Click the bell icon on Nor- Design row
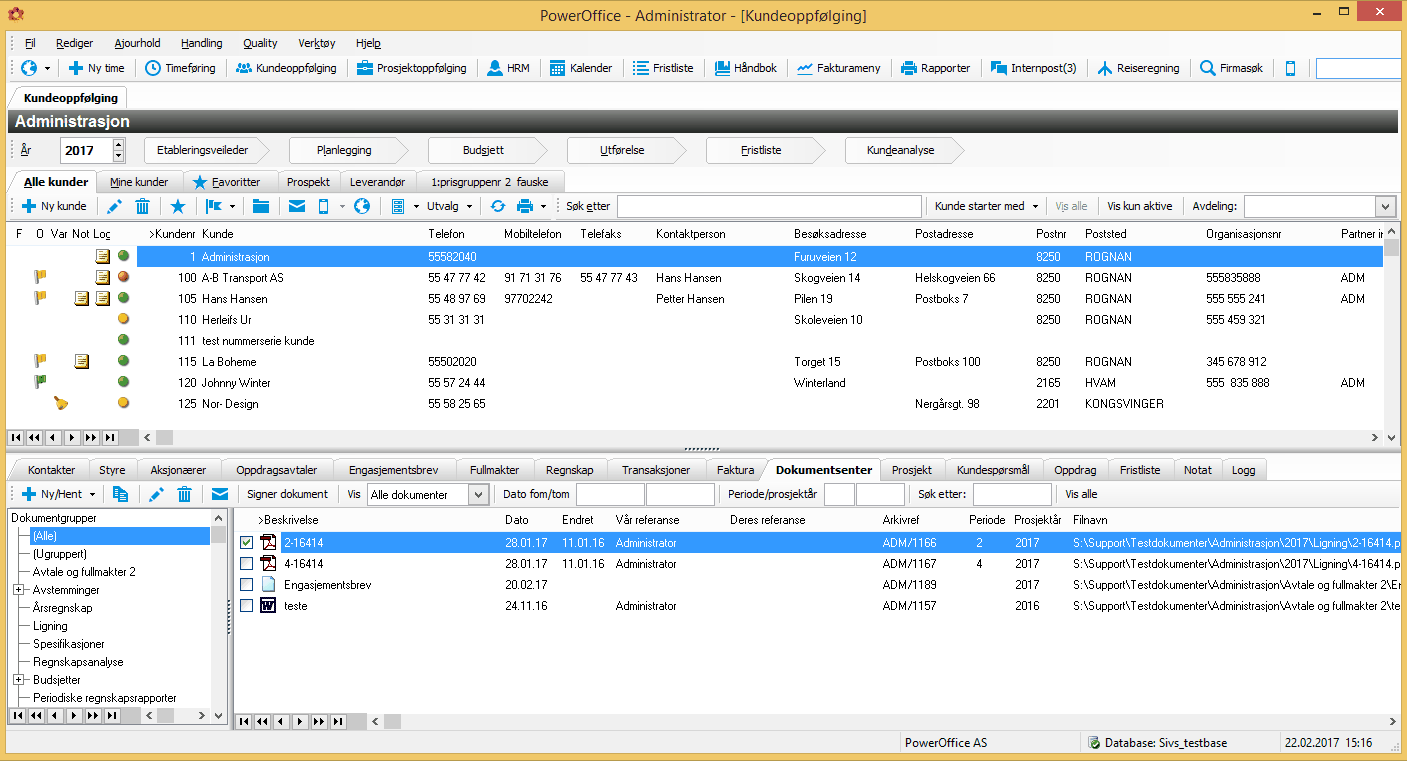 [x=61, y=403]
